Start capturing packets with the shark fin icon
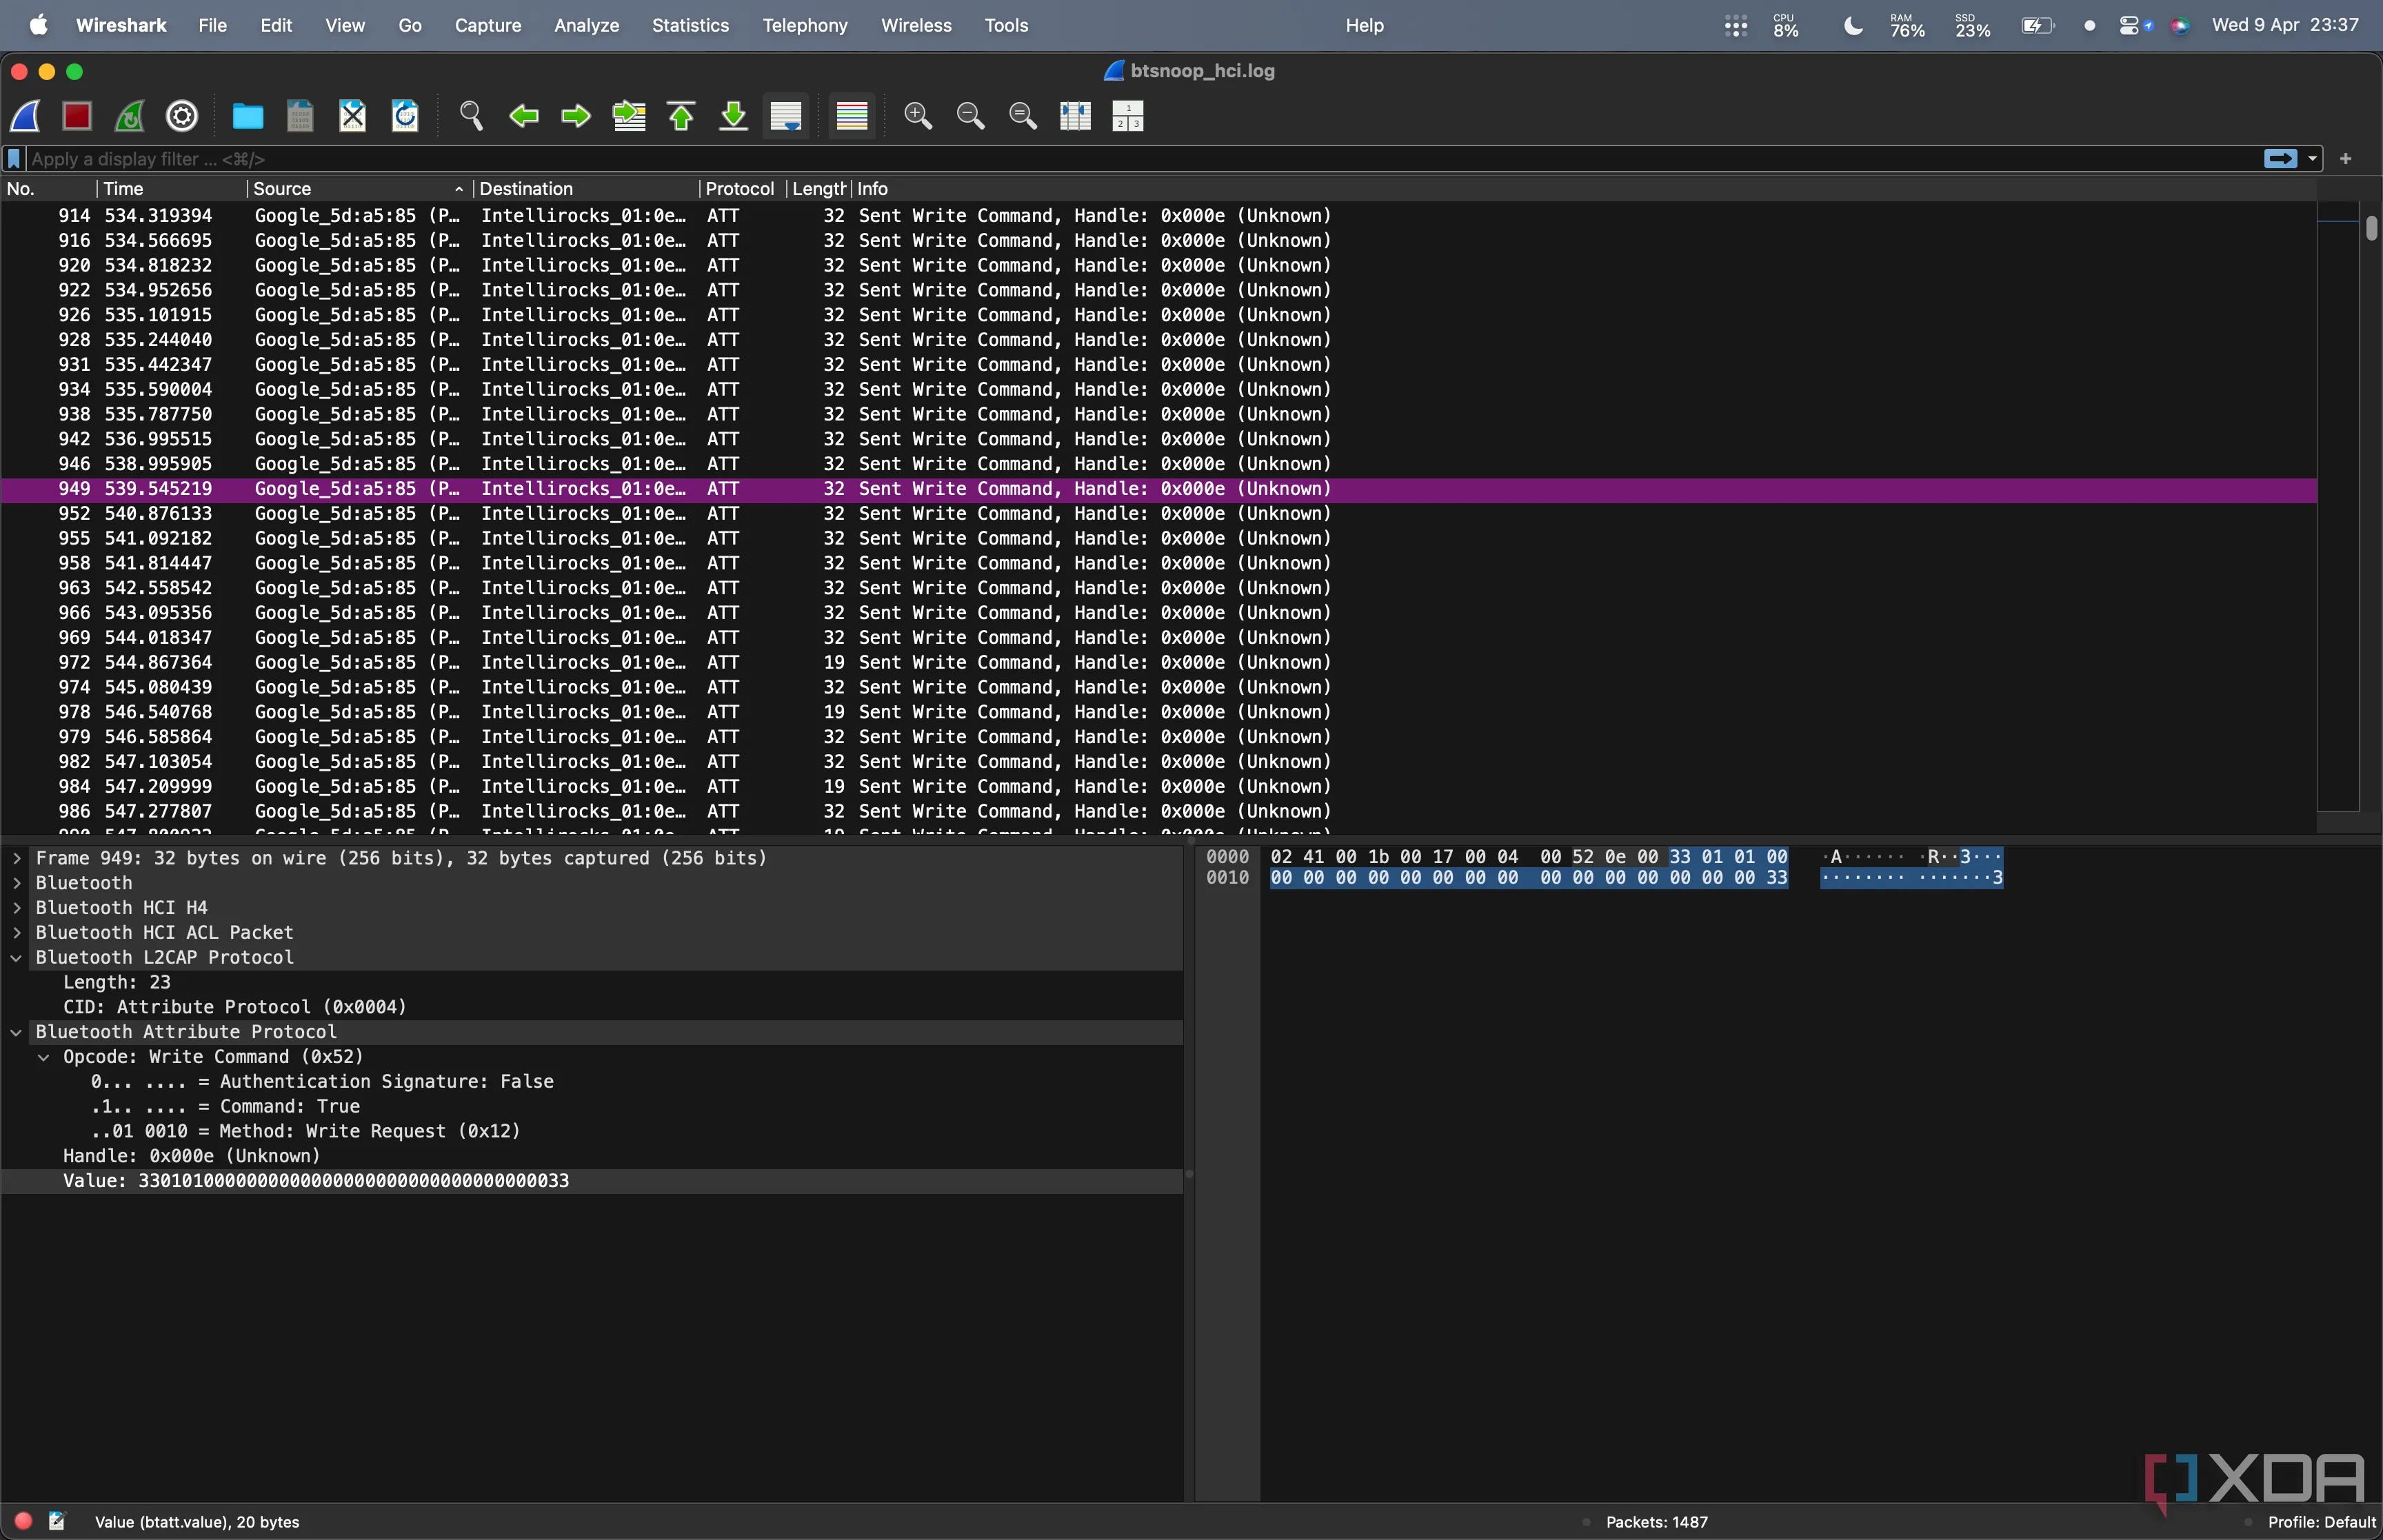 pyautogui.click(x=26, y=116)
